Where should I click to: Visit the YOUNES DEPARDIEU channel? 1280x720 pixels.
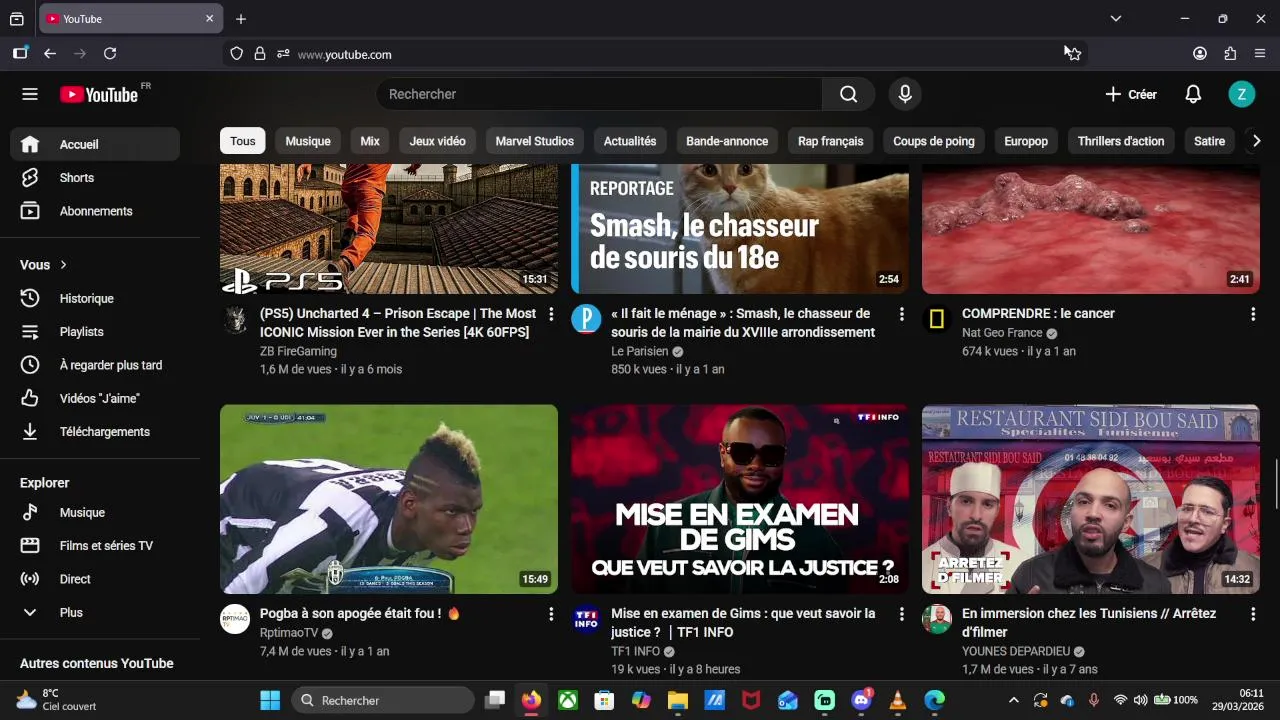tap(1016, 651)
